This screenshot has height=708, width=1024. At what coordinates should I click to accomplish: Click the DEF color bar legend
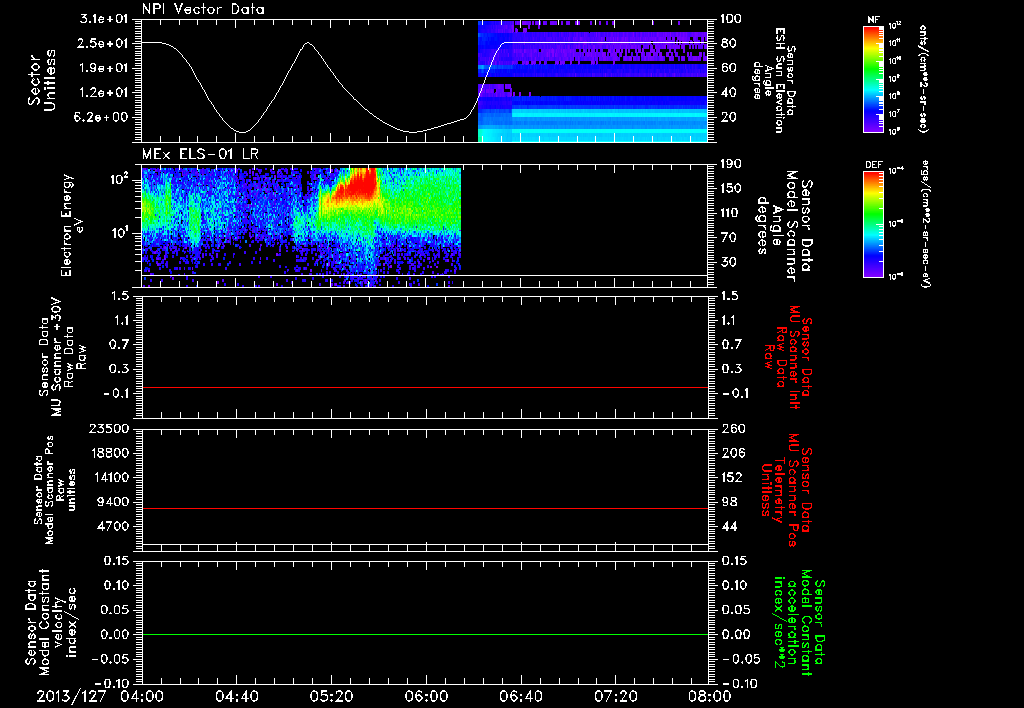click(874, 223)
